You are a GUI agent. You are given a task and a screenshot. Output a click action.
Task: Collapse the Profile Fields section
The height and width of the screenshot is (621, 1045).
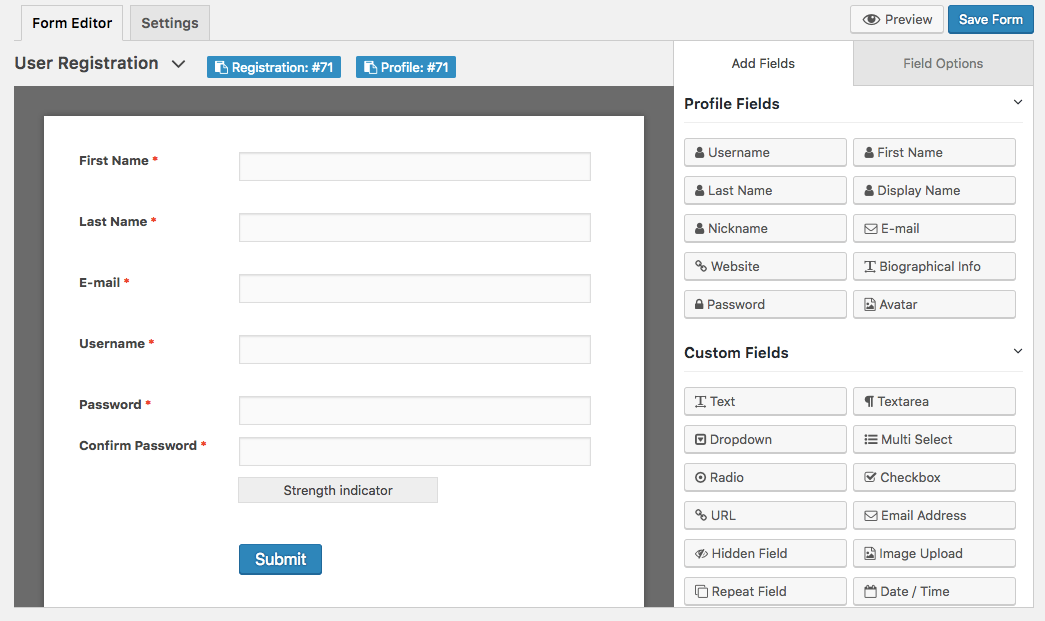pos(1017,102)
